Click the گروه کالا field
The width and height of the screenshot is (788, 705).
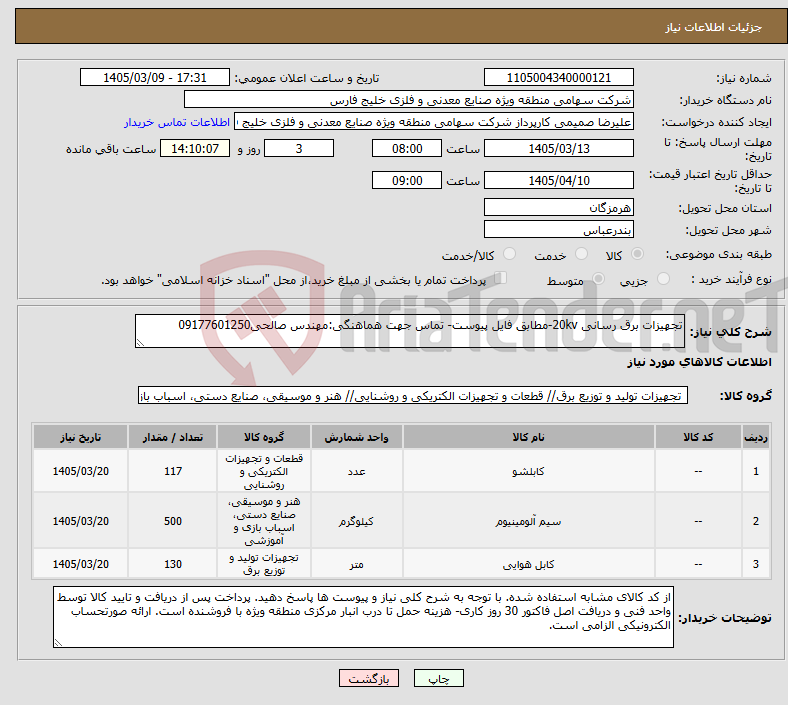(413, 395)
